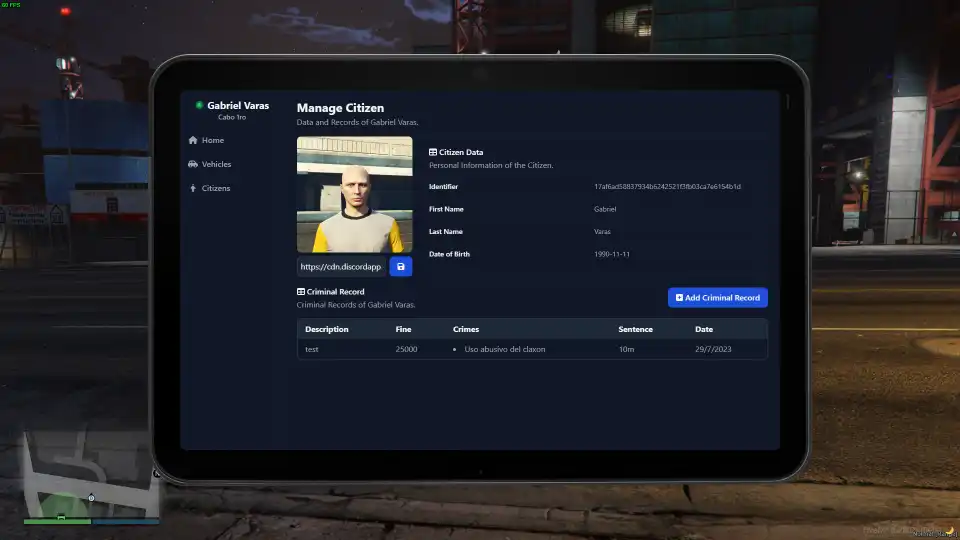Click the Criminal Record section title

335,291
